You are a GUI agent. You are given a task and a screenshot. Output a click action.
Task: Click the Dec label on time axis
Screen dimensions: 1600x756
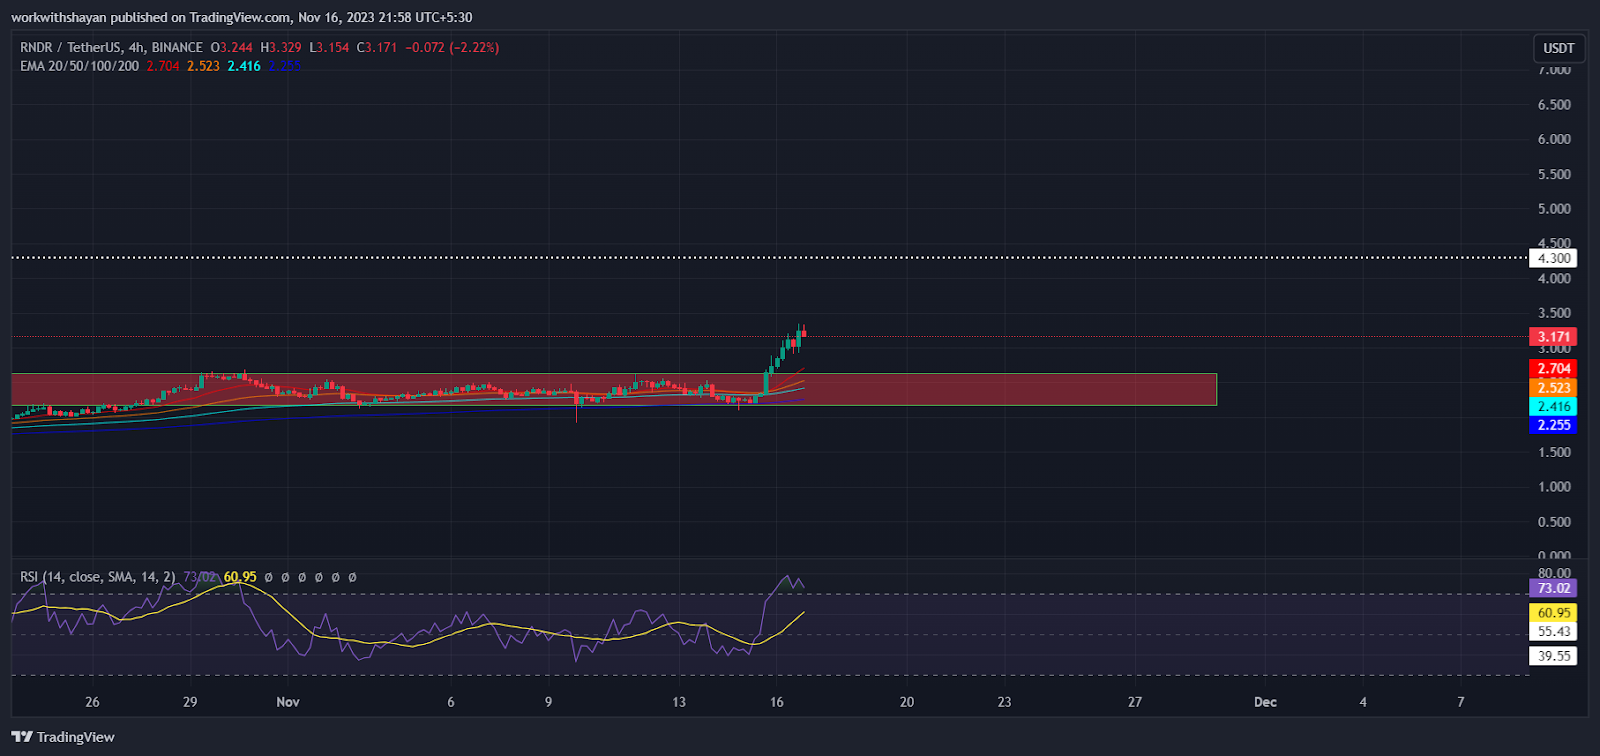click(x=1265, y=702)
